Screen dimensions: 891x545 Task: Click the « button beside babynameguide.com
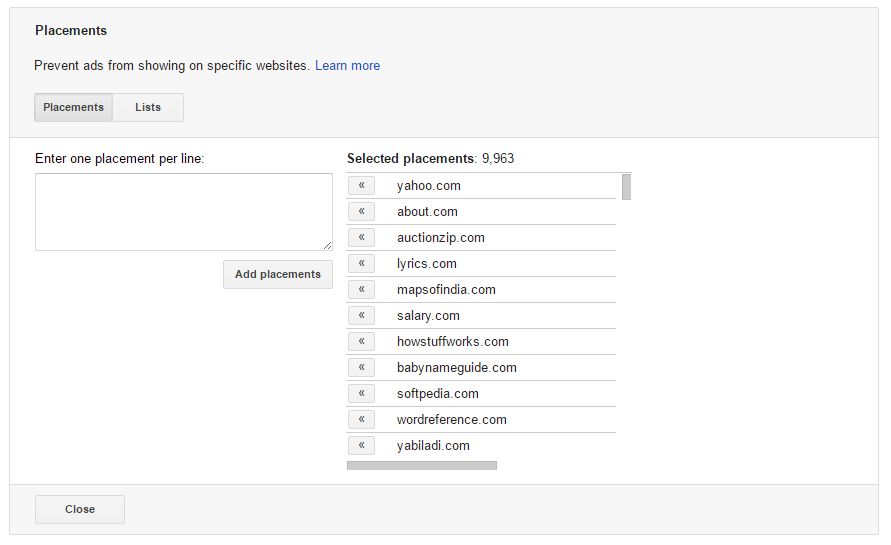pos(361,368)
